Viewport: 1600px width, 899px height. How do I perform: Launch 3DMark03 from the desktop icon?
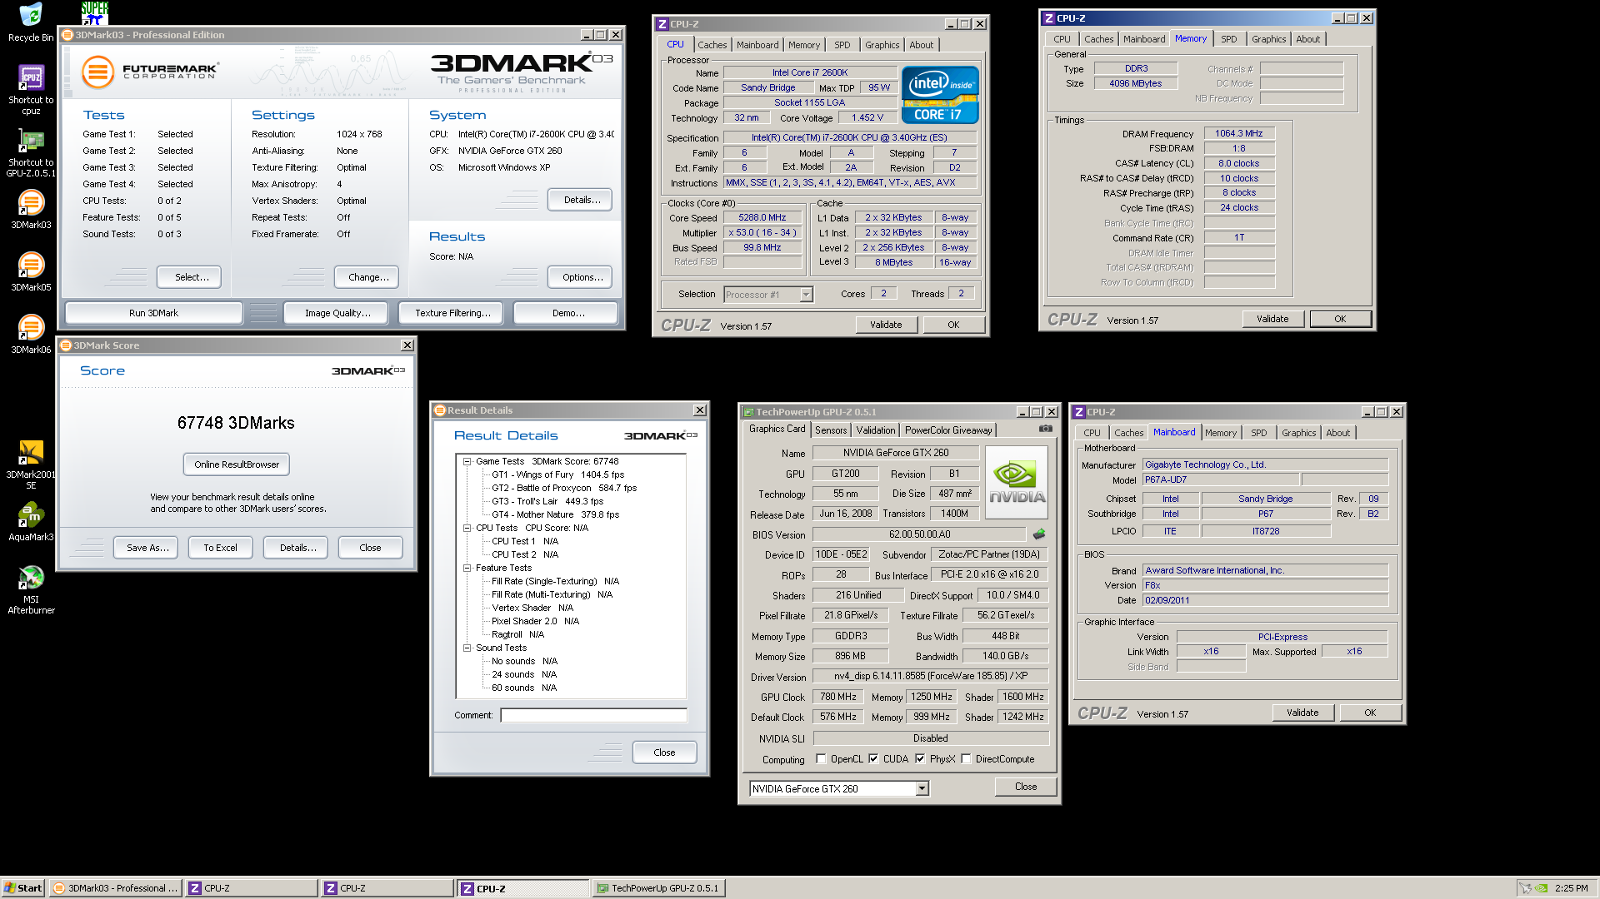tap(31, 203)
